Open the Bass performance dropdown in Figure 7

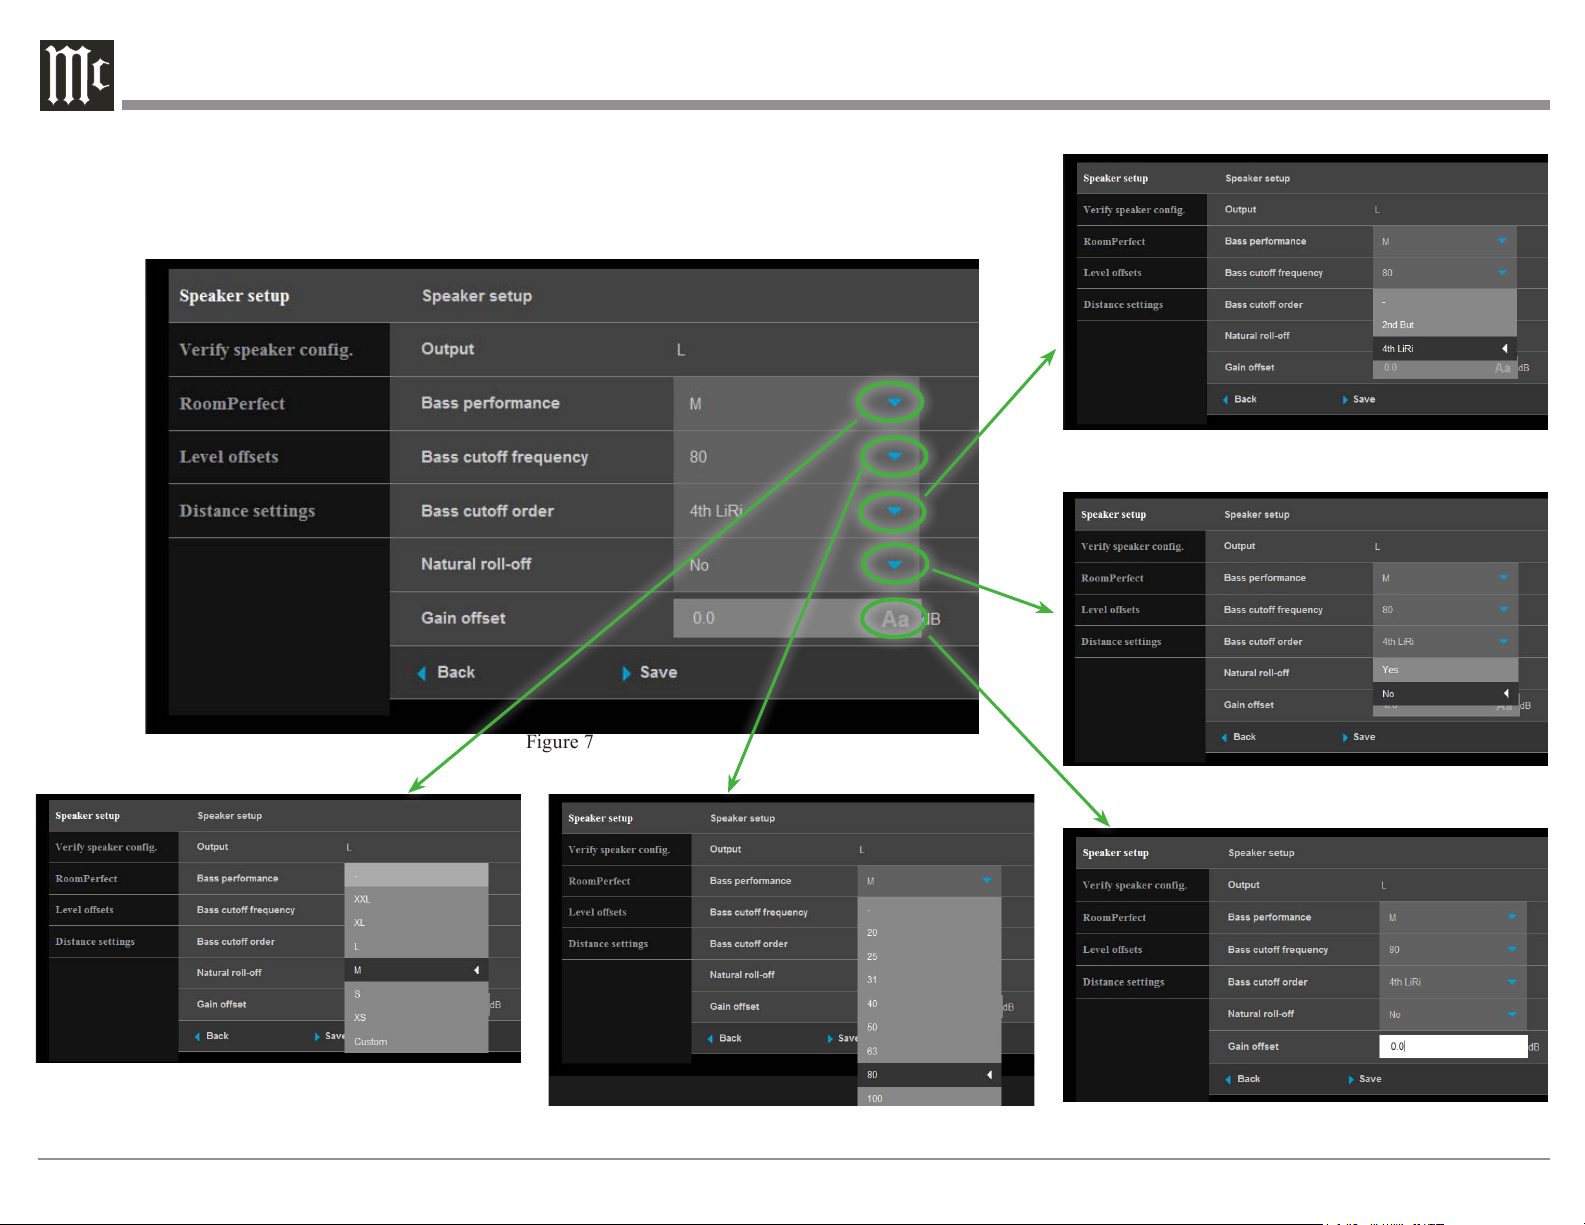(893, 403)
